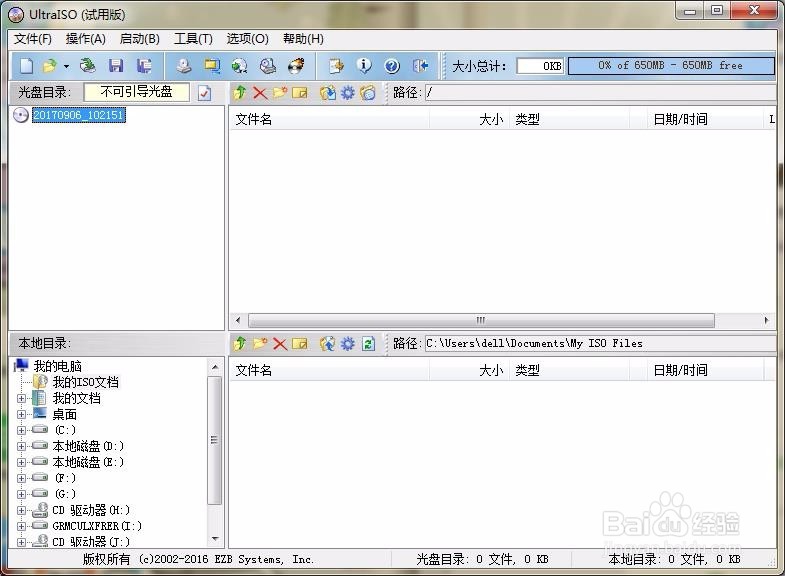Click the Extract icon in the disc pane toolbar
The height and width of the screenshot is (576, 785).
[327, 93]
